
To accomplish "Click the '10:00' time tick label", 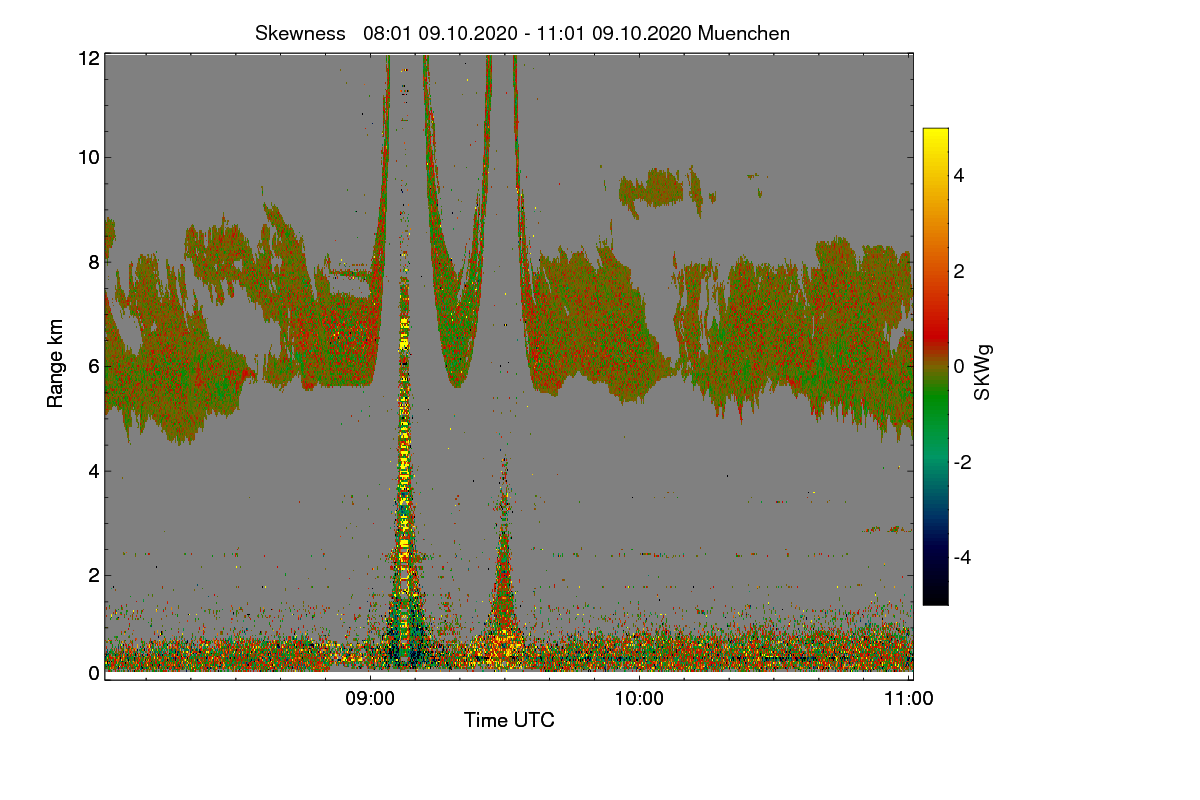I will coord(639,700).
